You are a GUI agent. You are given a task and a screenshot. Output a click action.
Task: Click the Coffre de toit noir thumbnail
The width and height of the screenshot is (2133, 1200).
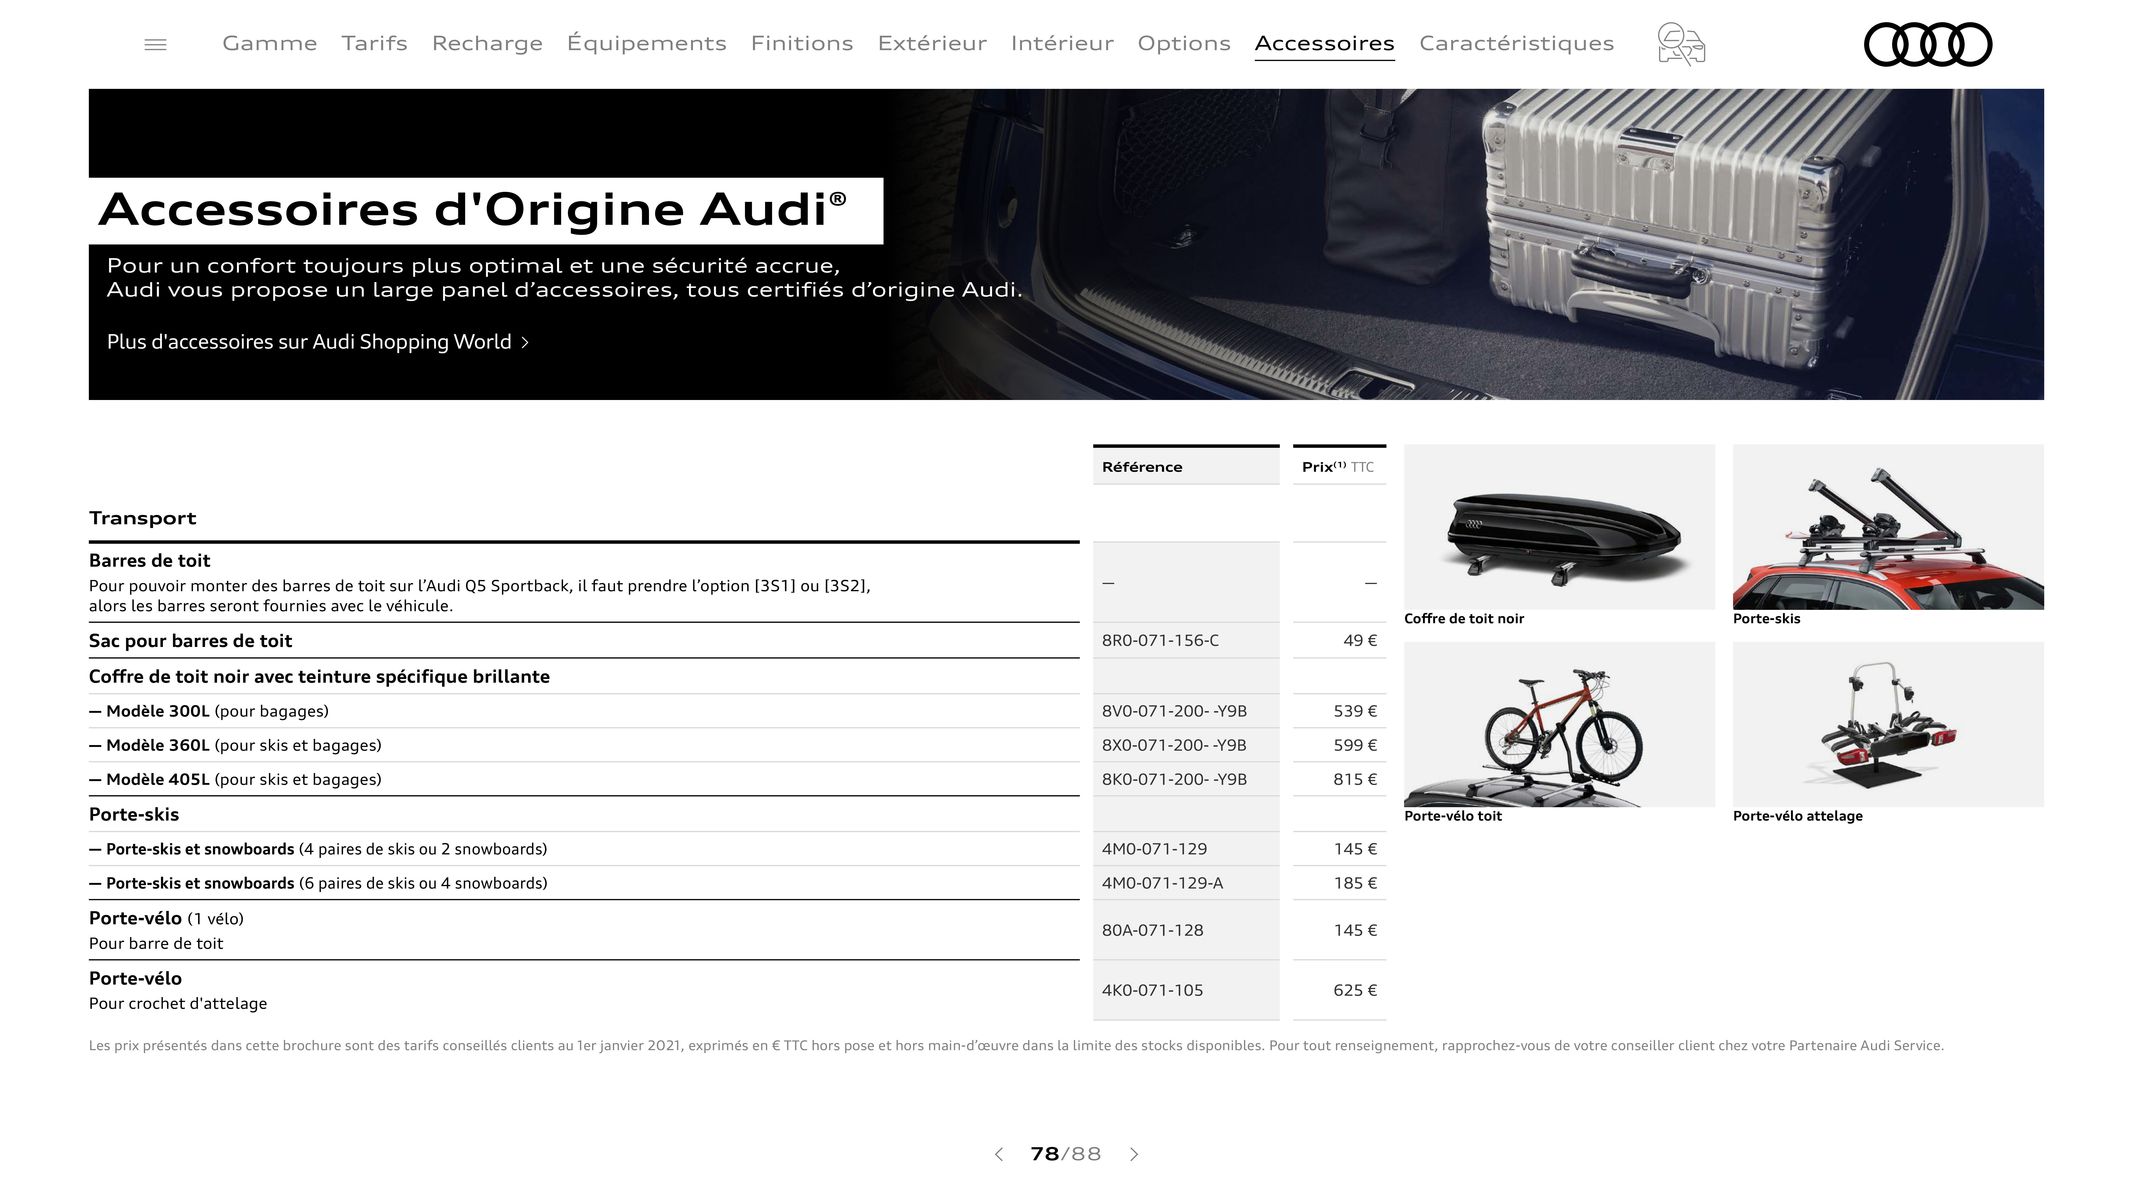pyautogui.click(x=1559, y=527)
